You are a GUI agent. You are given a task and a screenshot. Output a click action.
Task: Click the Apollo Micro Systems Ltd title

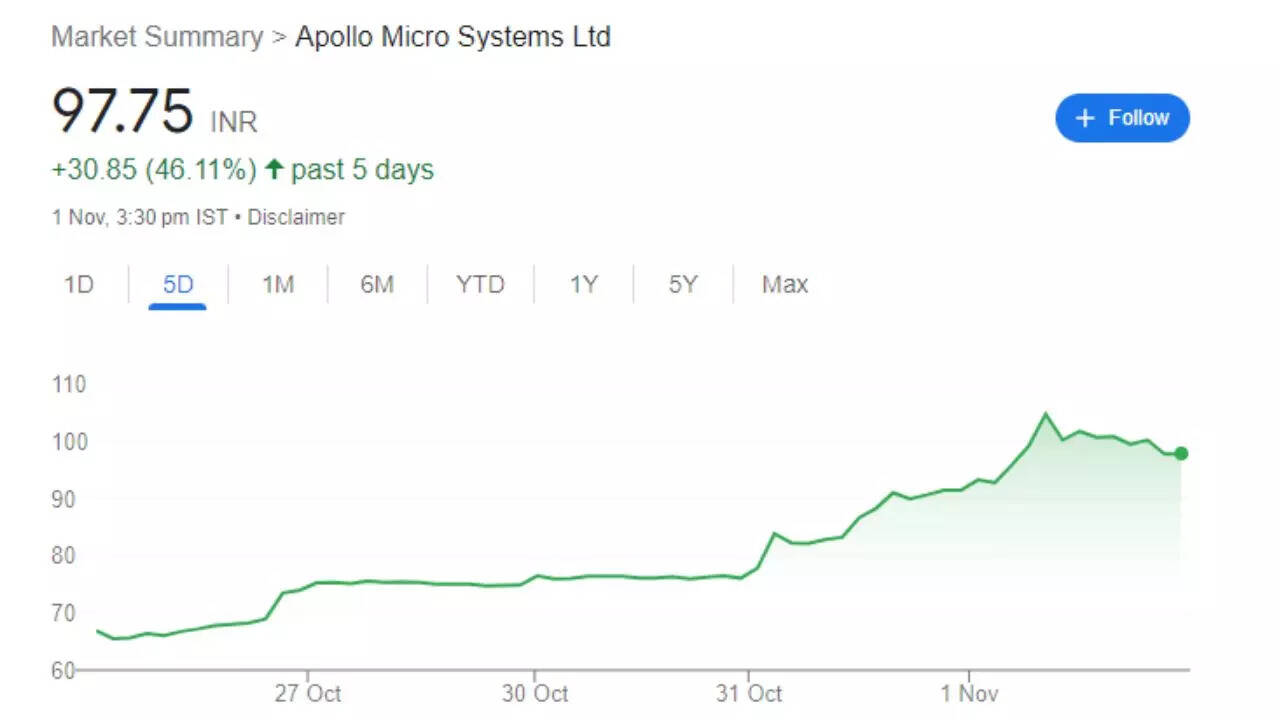tap(452, 37)
